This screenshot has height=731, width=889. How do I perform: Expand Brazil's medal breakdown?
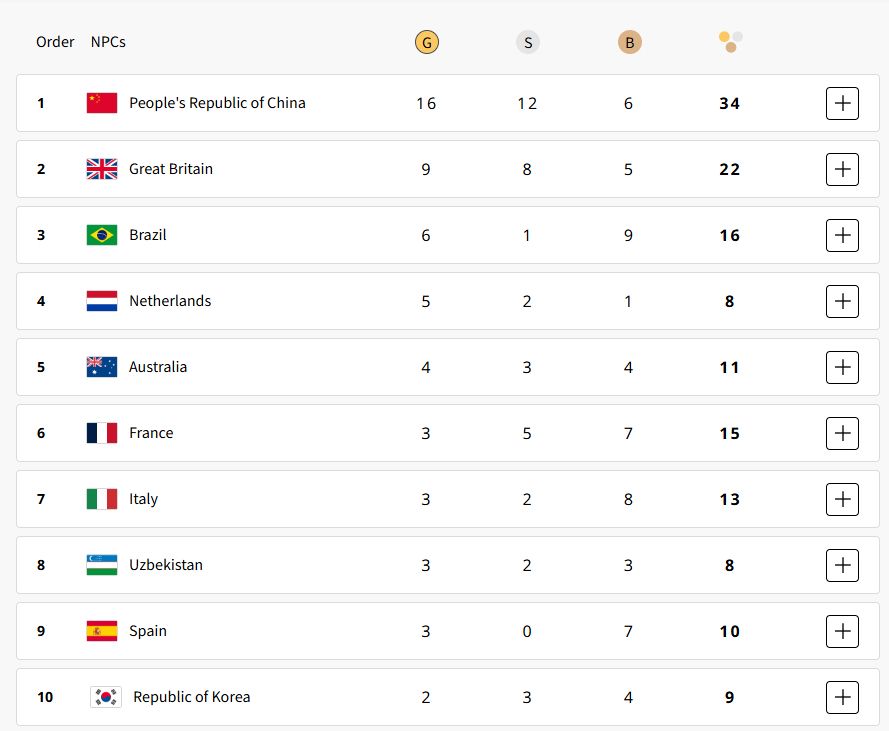pyautogui.click(x=842, y=235)
